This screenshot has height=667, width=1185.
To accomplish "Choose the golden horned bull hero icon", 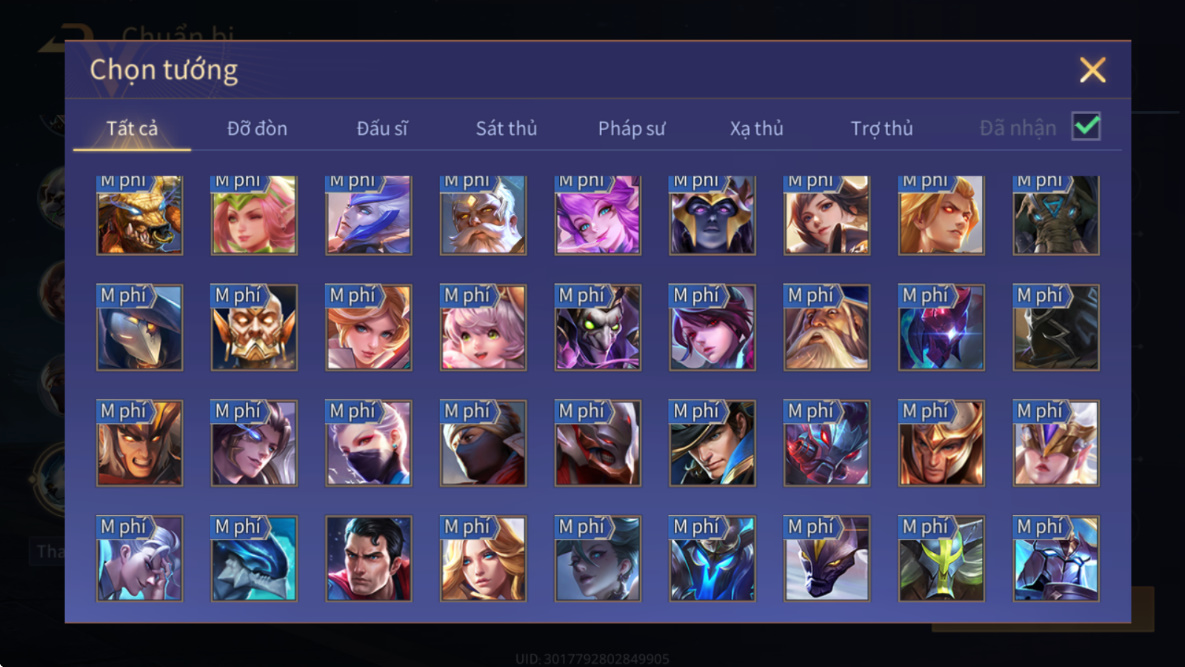I will [140, 215].
